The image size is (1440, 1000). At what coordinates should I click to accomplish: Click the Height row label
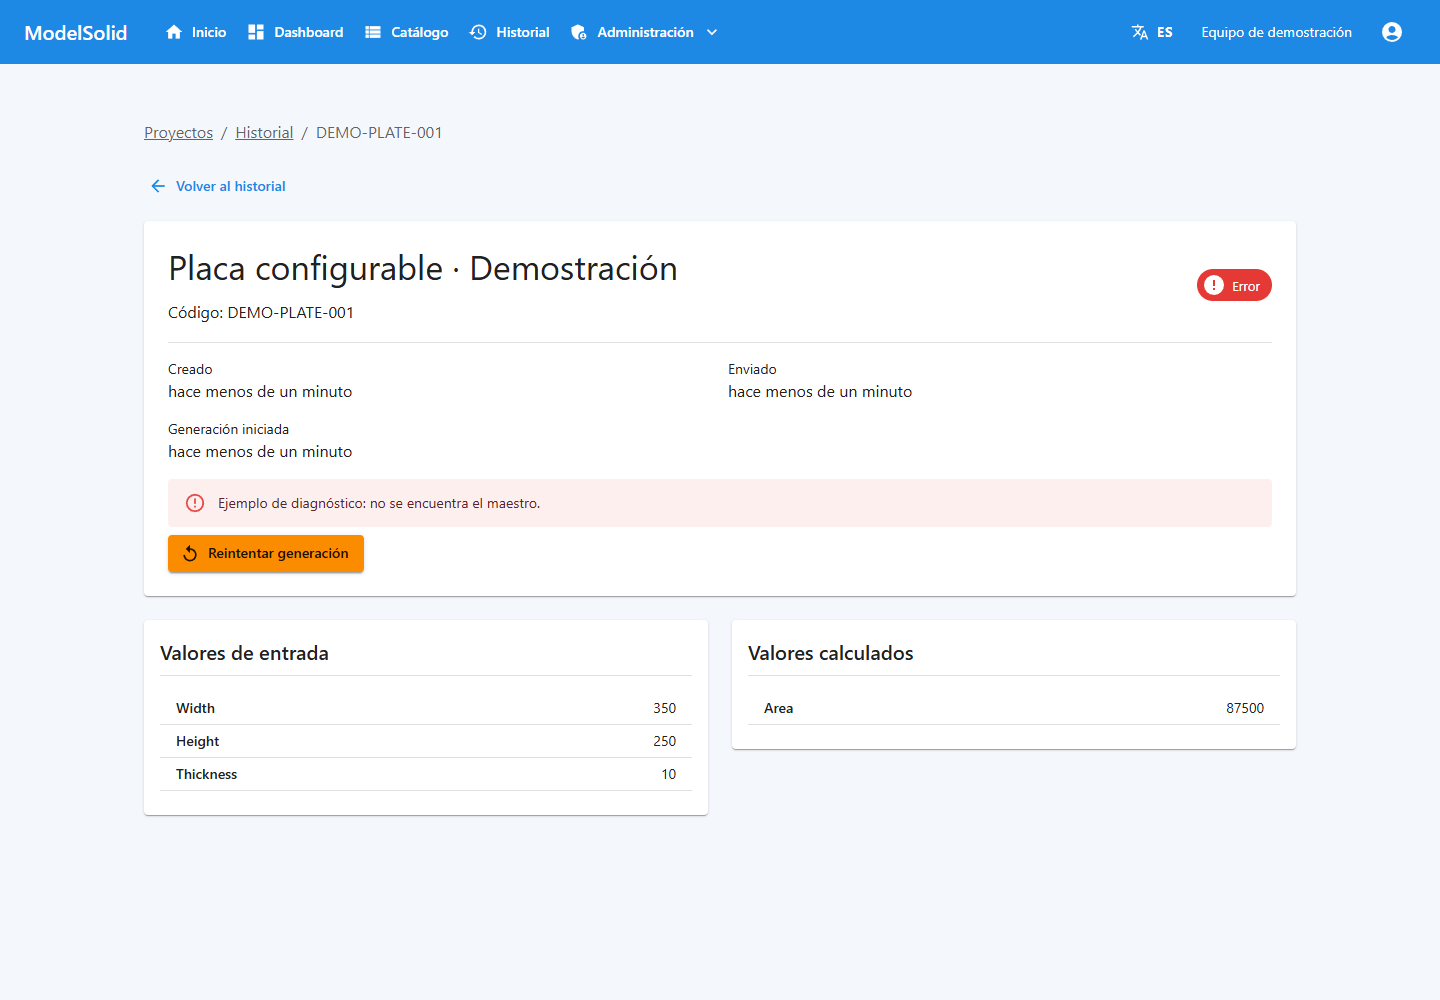click(x=197, y=741)
